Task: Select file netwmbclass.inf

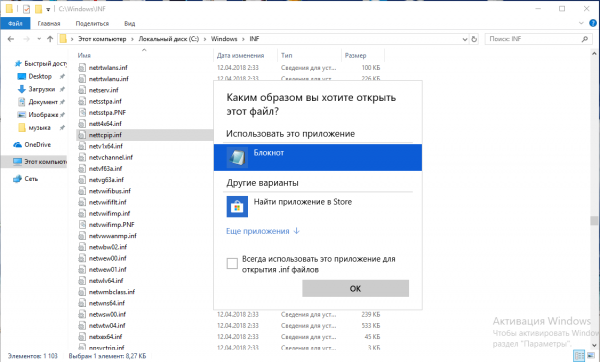Action: [x=112, y=292]
